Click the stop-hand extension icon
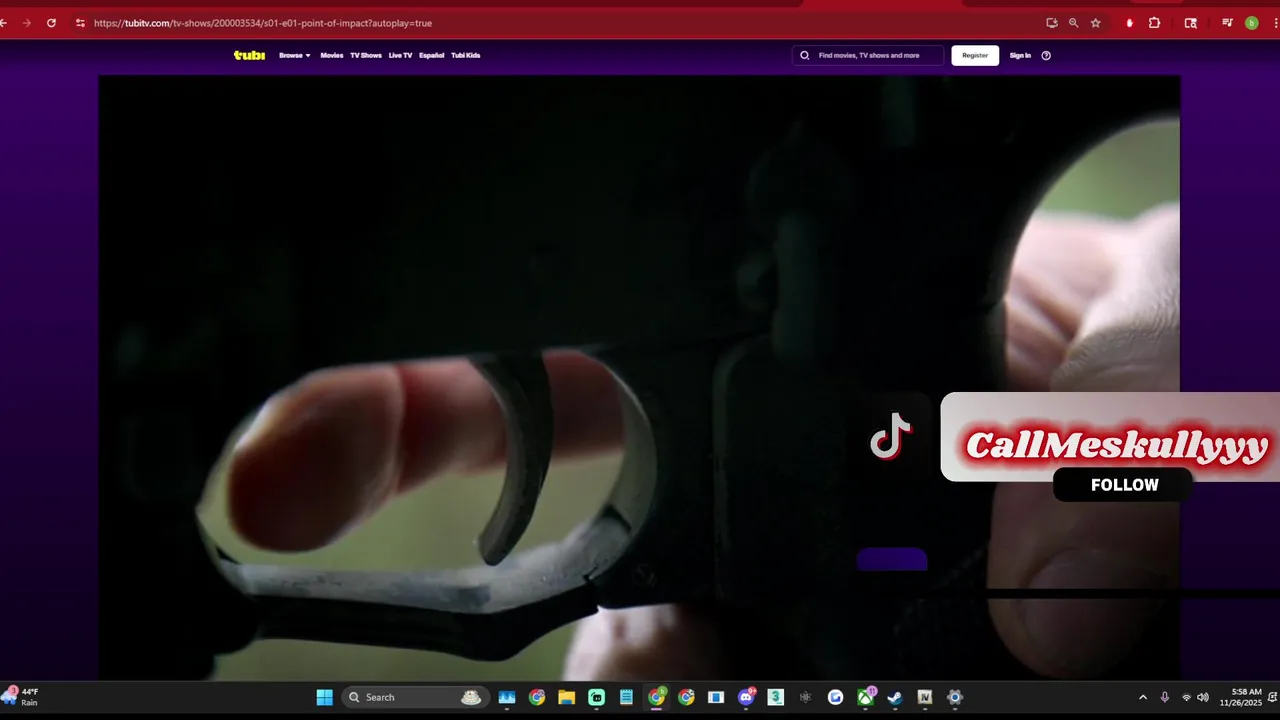 pos(1130,23)
